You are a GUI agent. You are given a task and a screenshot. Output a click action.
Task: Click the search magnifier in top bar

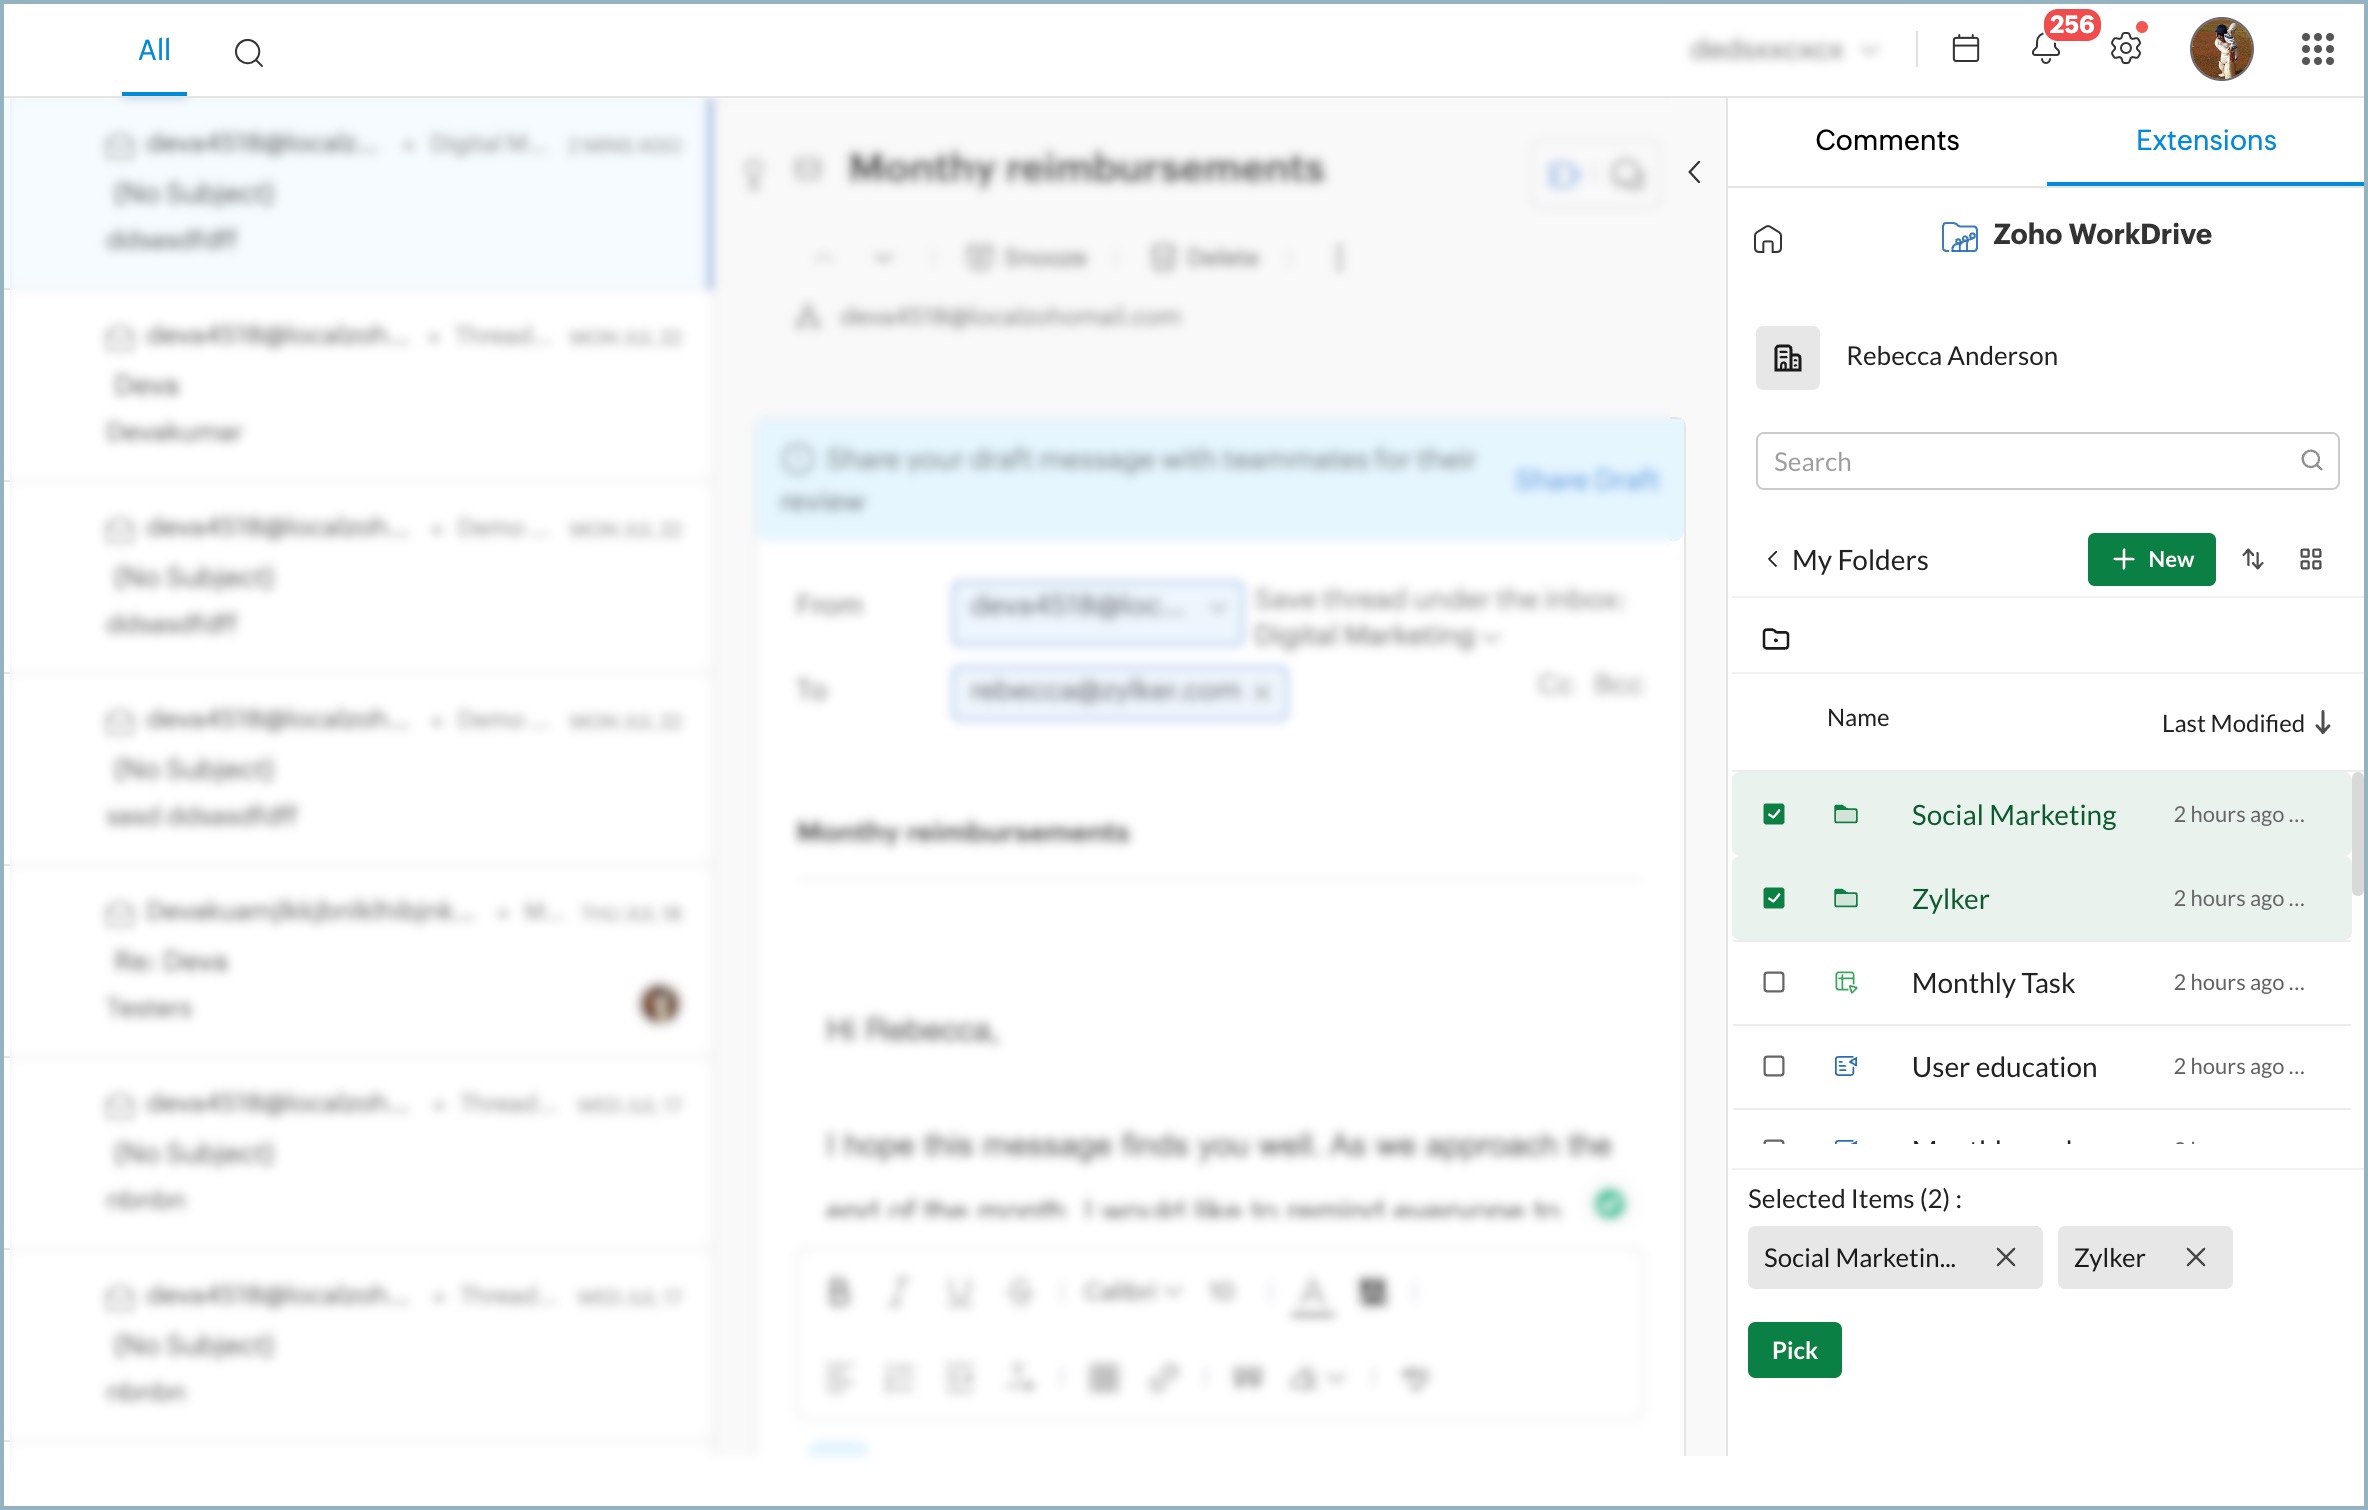(248, 52)
